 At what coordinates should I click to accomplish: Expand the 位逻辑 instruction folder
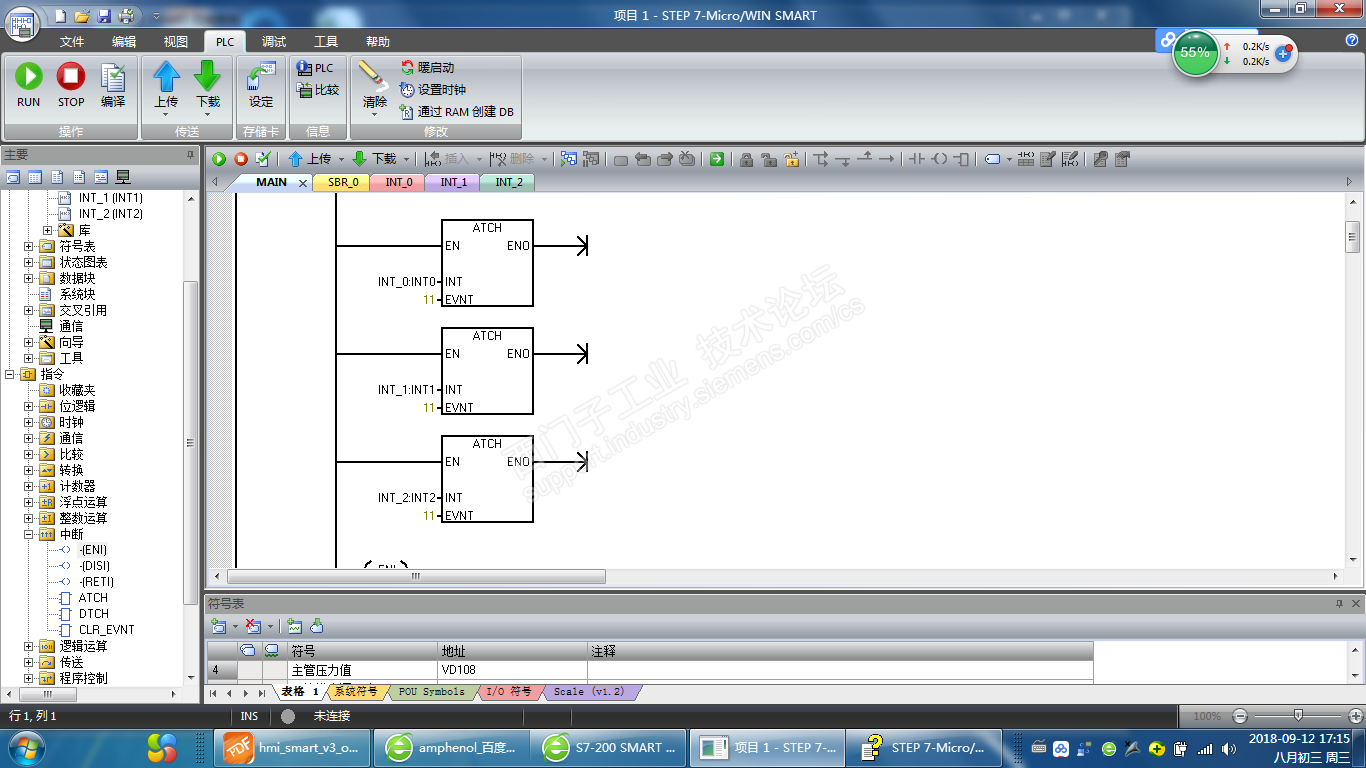click(29, 406)
